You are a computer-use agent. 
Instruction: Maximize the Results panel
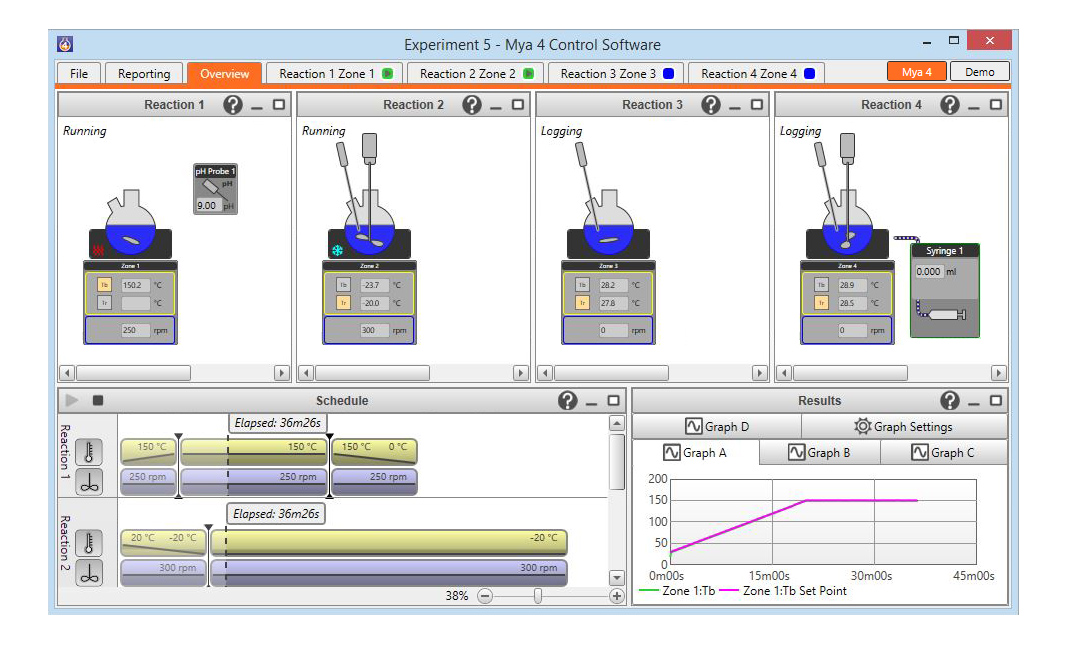[996, 401]
